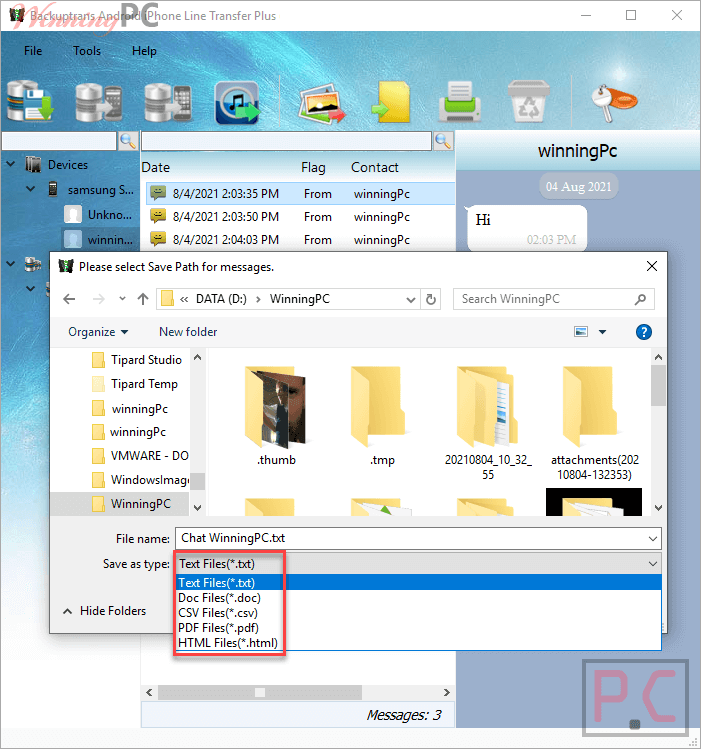Open the 20210804_10_32_55 folder
This screenshot has height=749, width=701.
click(488, 423)
